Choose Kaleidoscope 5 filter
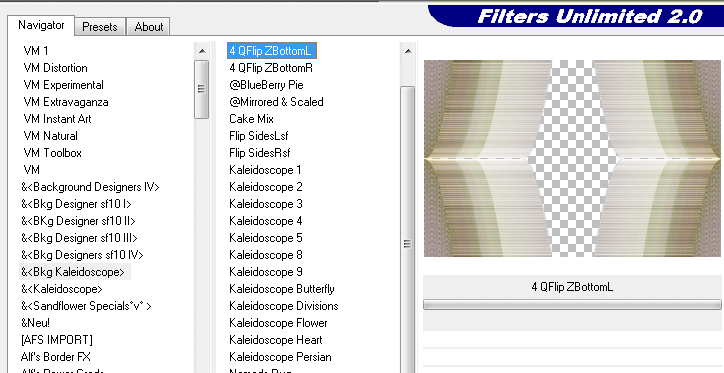Image resolution: width=724 pixels, height=373 pixels. (x=266, y=238)
